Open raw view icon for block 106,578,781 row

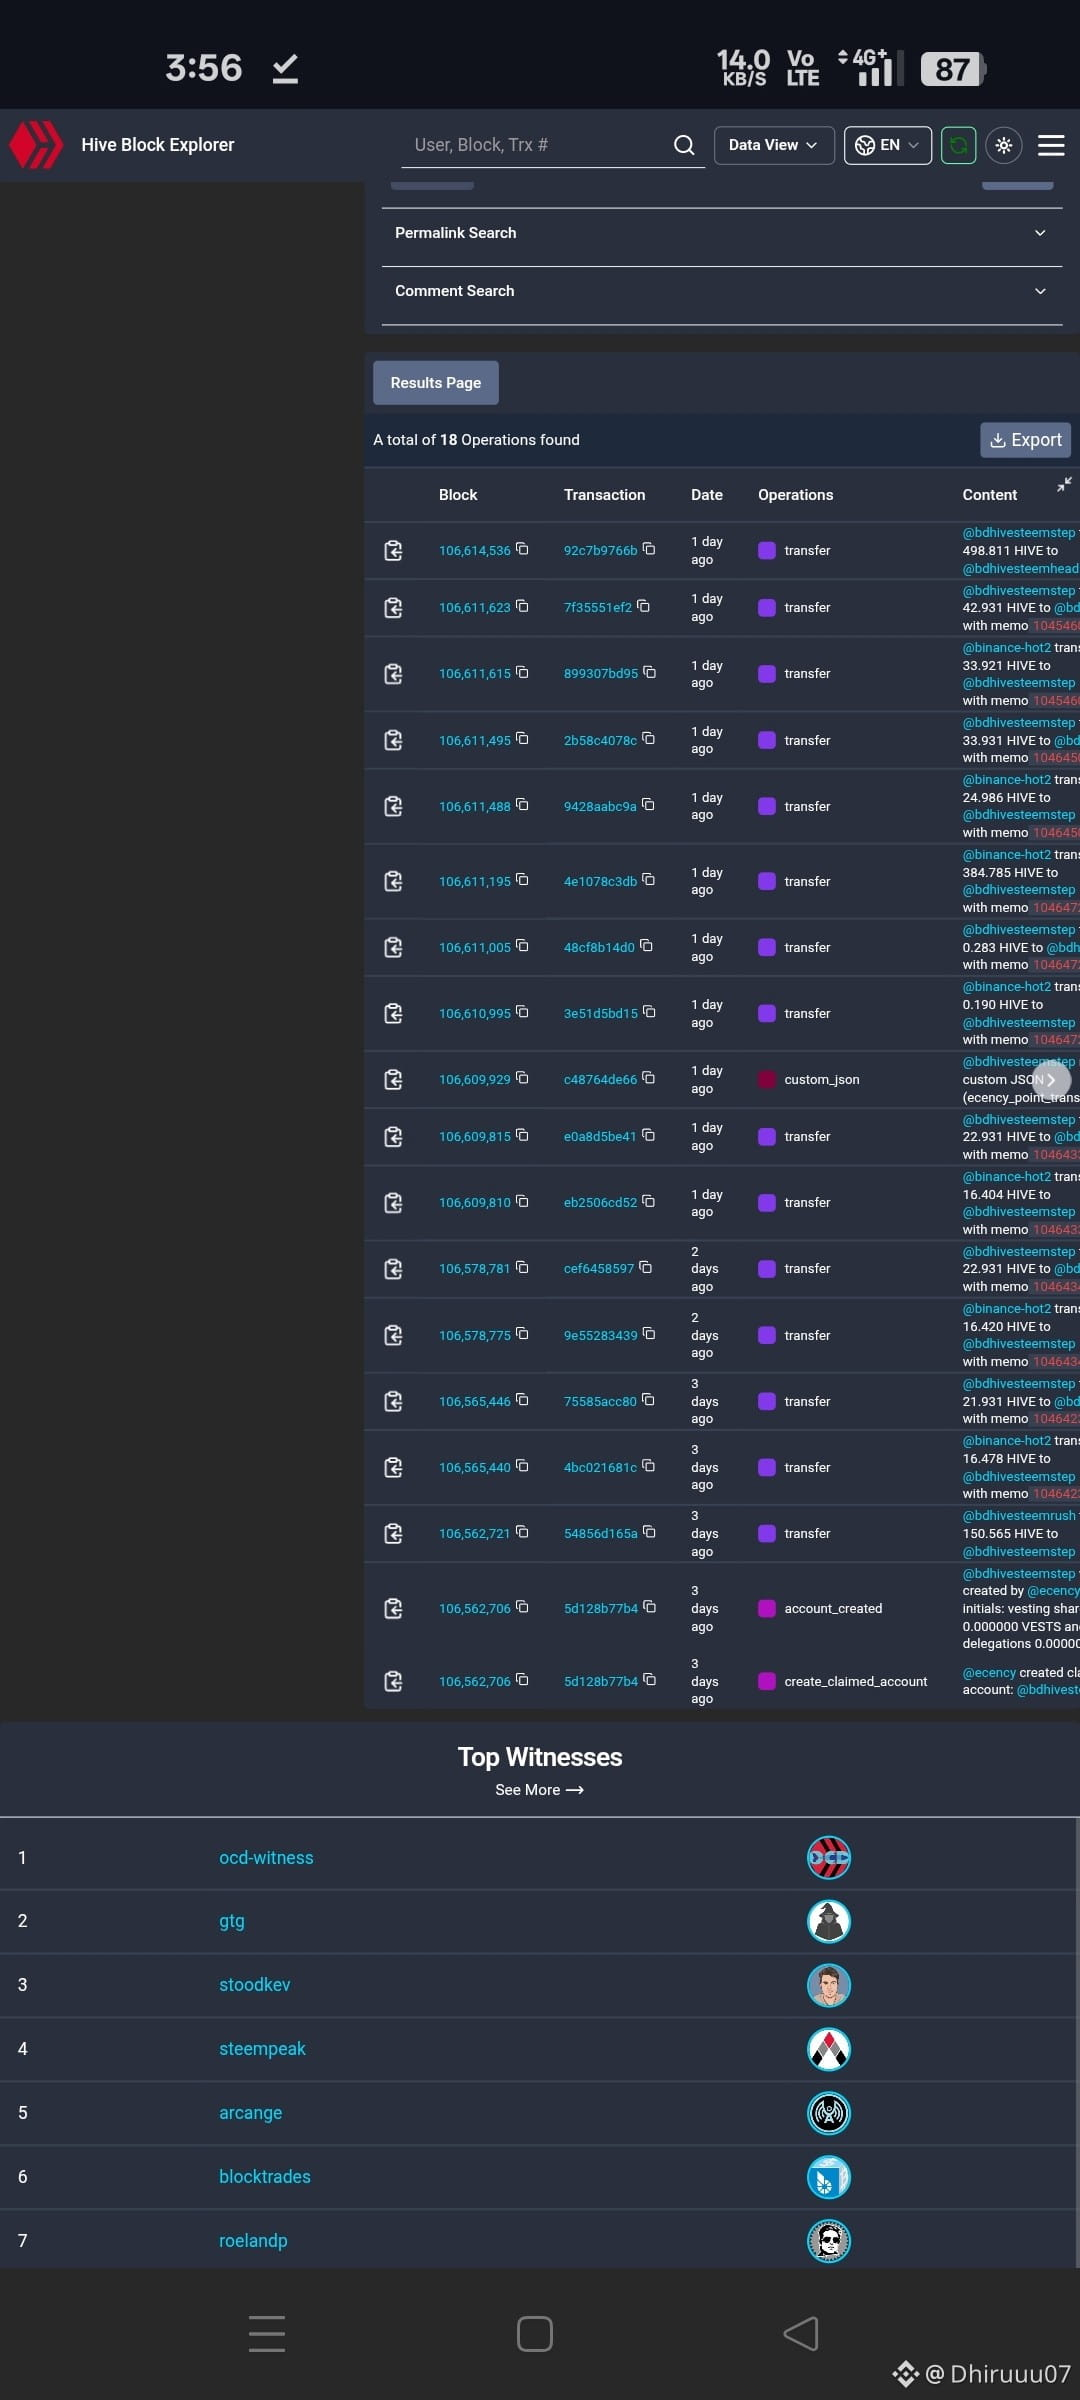coord(393,1269)
